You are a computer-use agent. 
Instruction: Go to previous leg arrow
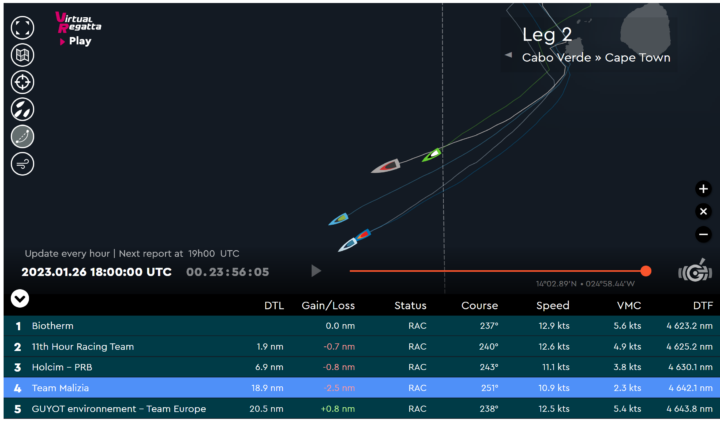click(x=508, y=55)
